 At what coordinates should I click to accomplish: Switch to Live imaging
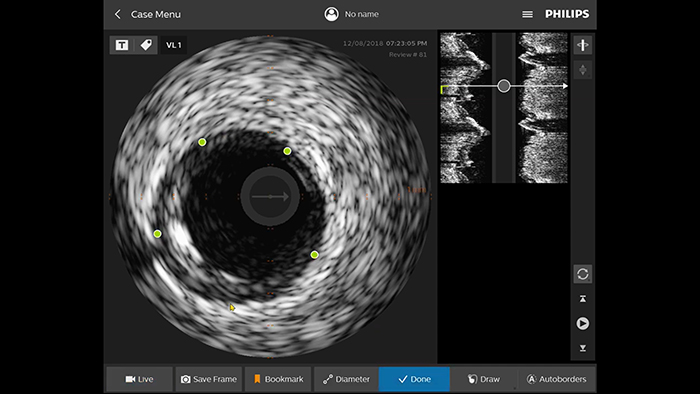139,379
